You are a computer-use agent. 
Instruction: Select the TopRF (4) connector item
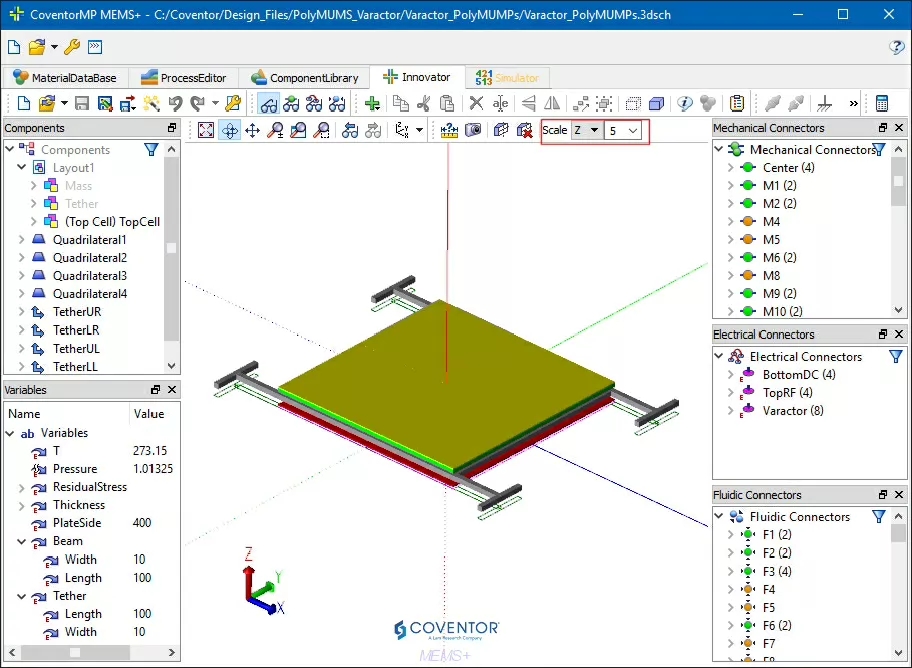(x=788, y=393)
